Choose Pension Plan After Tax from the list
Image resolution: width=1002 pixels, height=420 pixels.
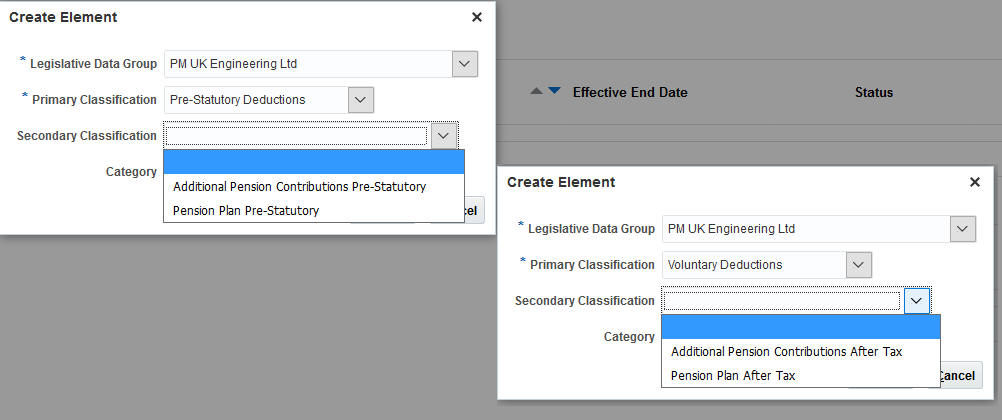click(733, 376)
